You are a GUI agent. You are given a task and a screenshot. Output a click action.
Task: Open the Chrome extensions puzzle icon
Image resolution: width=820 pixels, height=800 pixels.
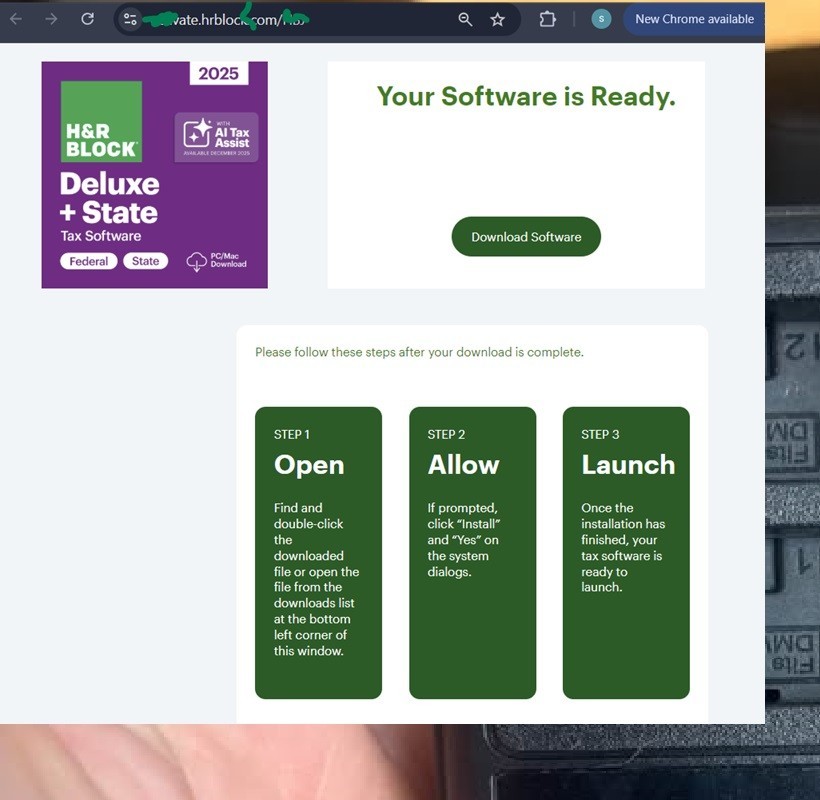547,19
